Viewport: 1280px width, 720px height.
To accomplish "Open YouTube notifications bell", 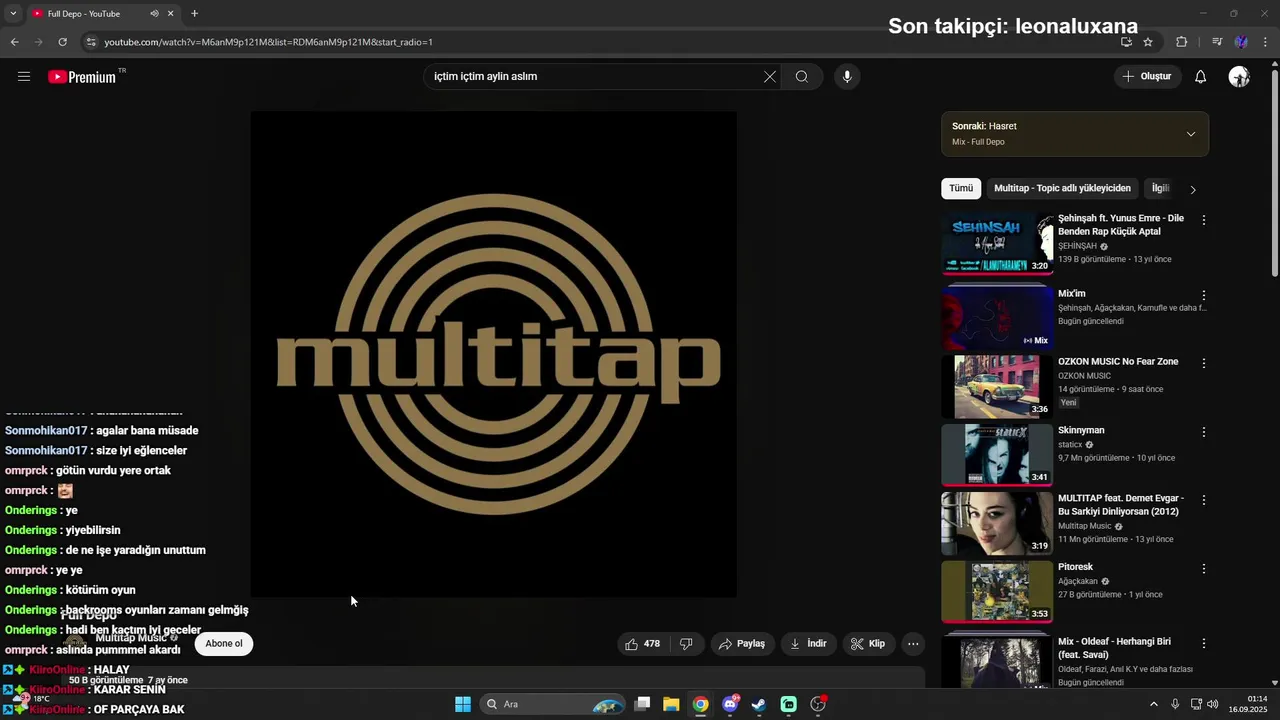I will 1201,77.
